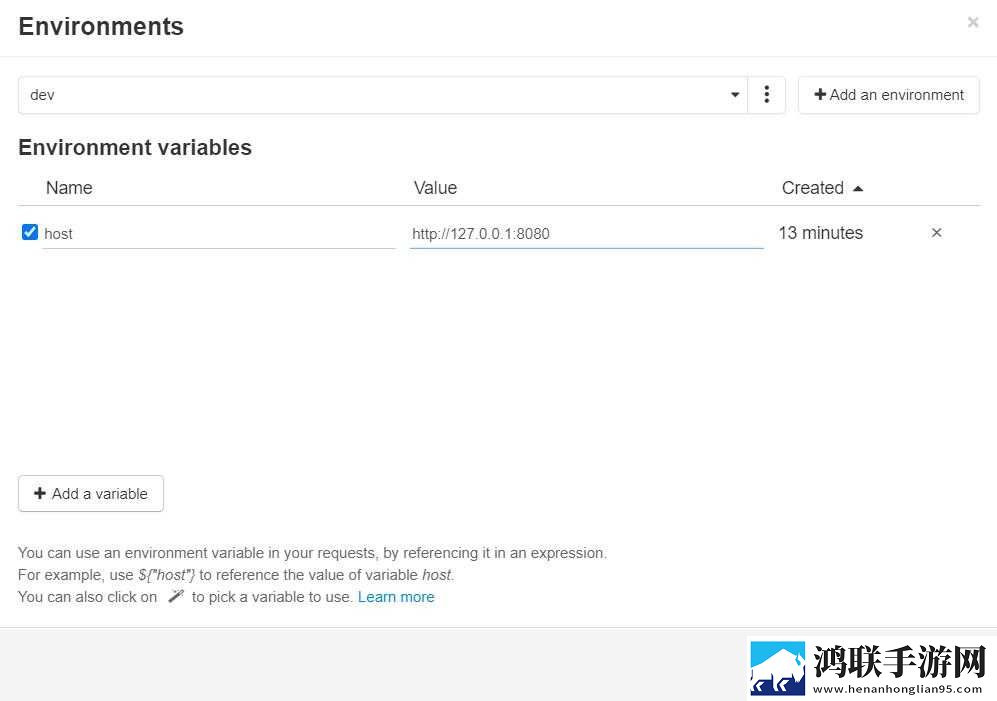The width and height of the screenshot is (997, 701).
Task: Click Add an environment button
Action: coord(888,95)
